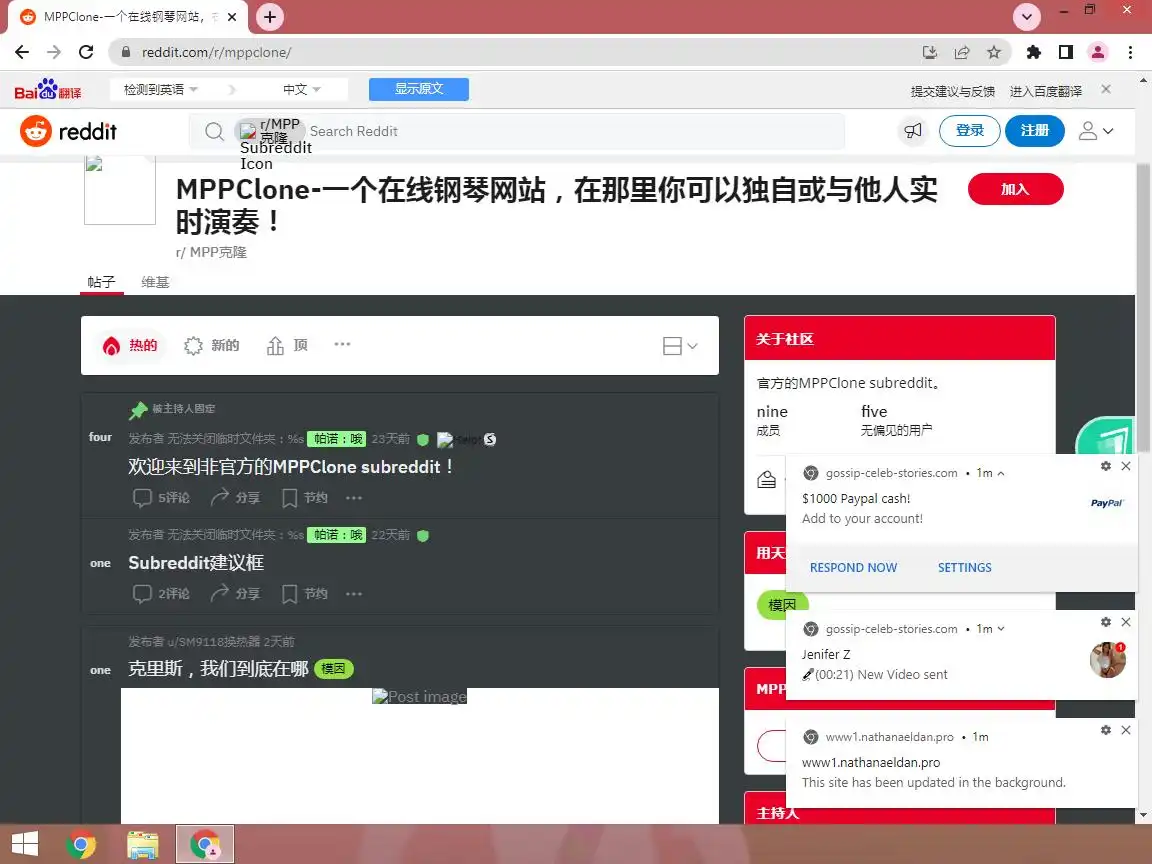
Task: Click the 登录 login button
Action: (x=969, y=131)
